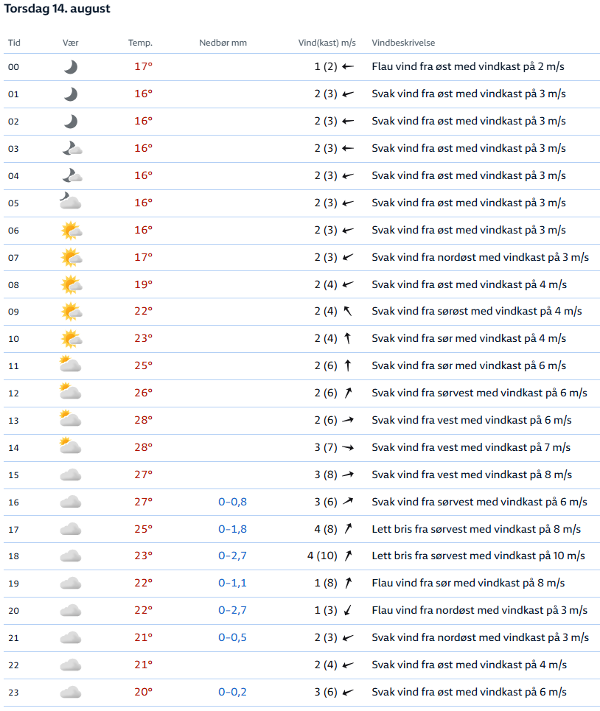Click the Vind(kast) m/s column header

click(326, 43)
